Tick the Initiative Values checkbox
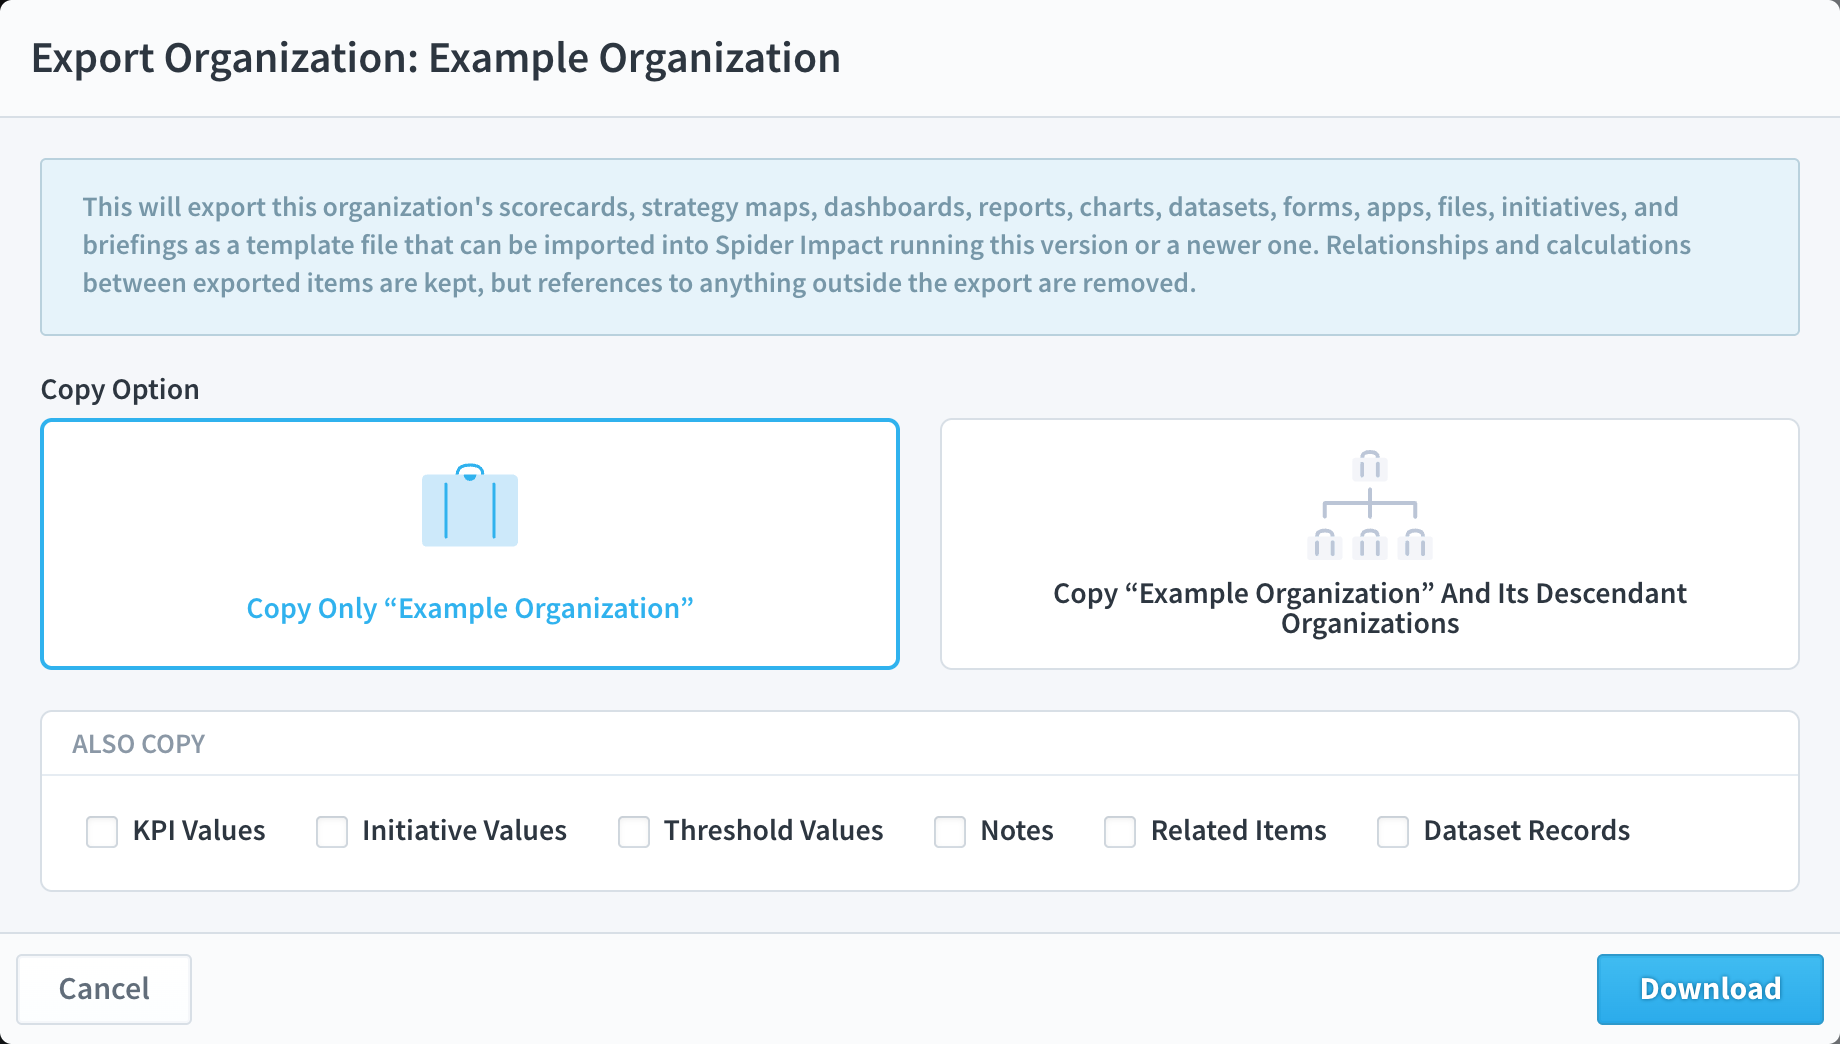 click(x=332, y=831)
